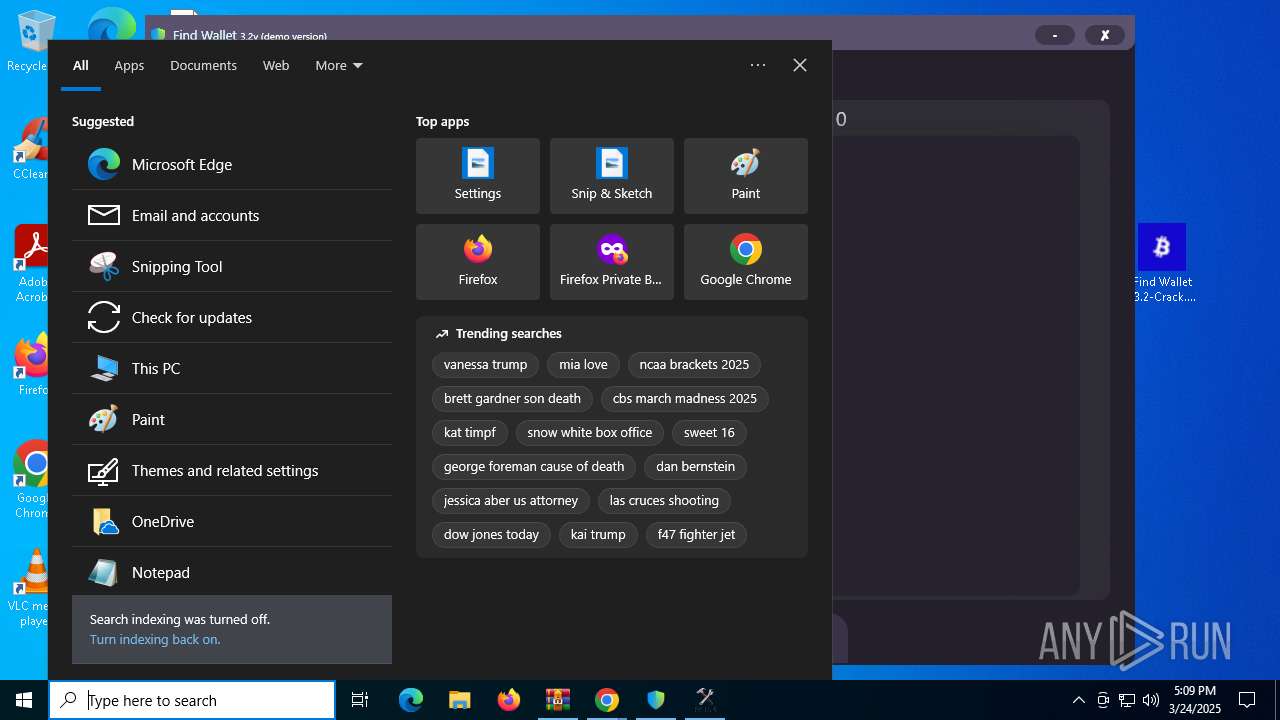Screen dimensions: 1280x720
Task: Search trending snow white box office
Action: [590, 432]
